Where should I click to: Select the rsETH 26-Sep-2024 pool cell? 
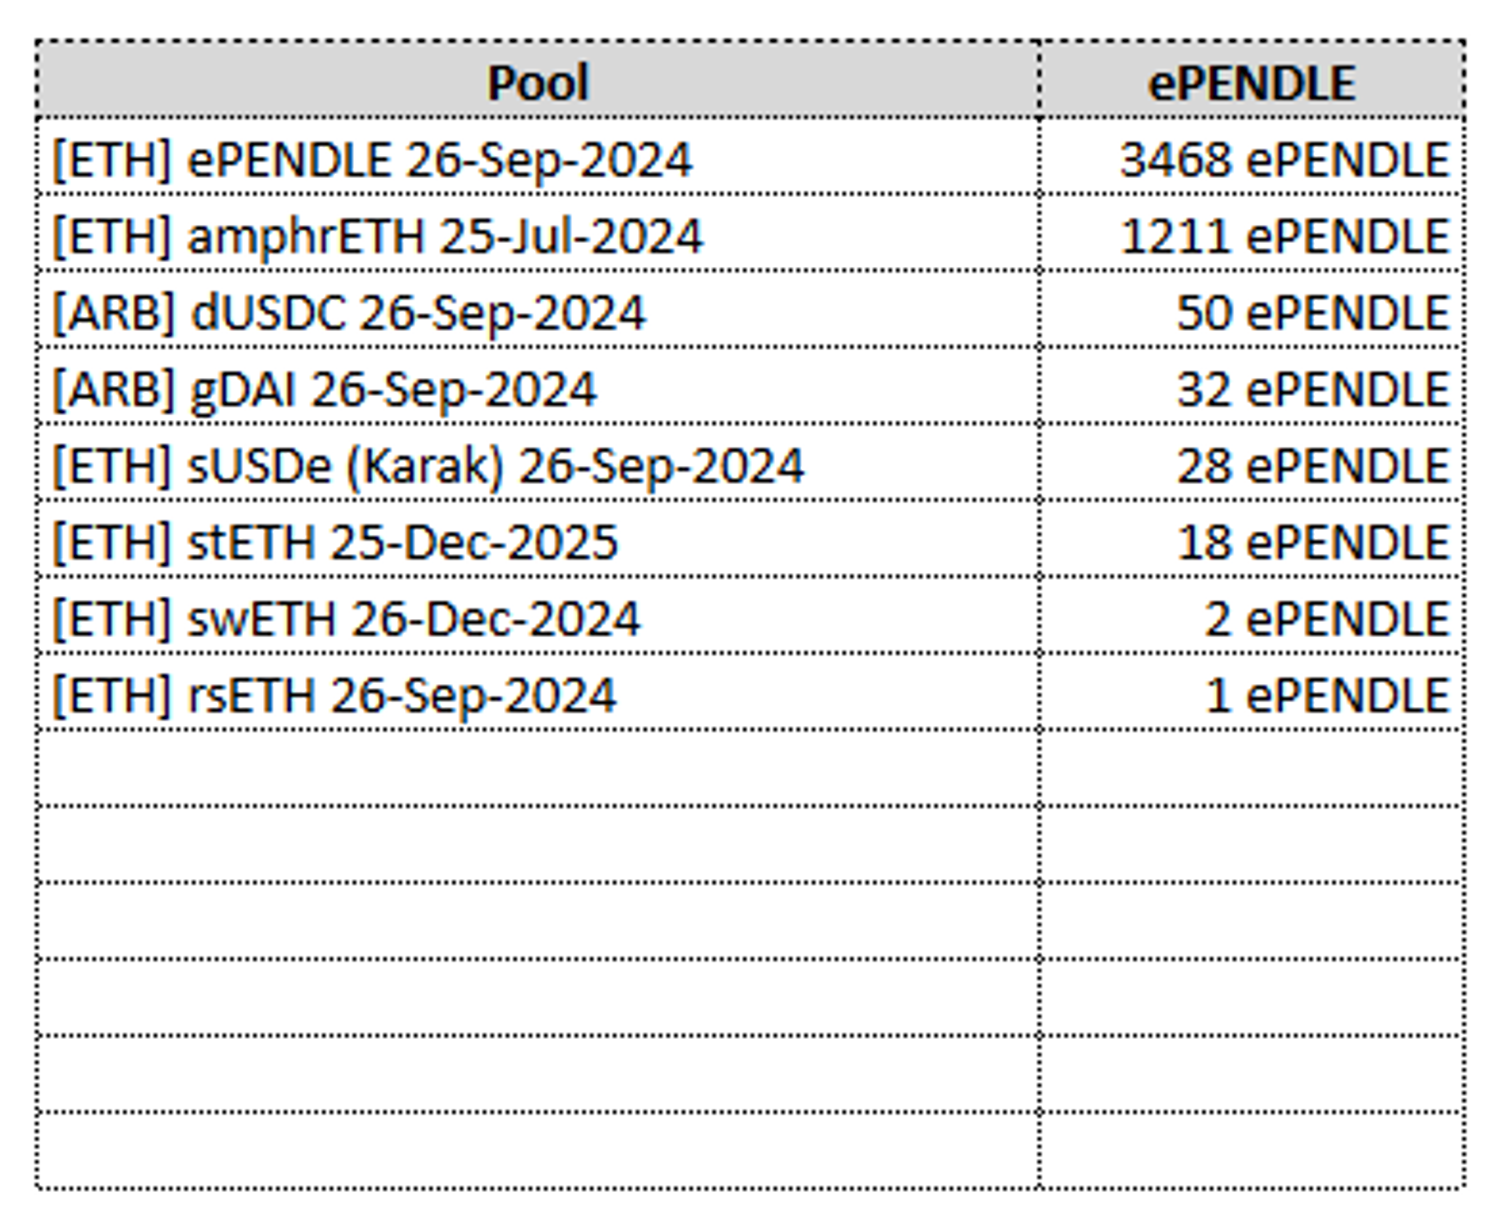tap(334, 695)
